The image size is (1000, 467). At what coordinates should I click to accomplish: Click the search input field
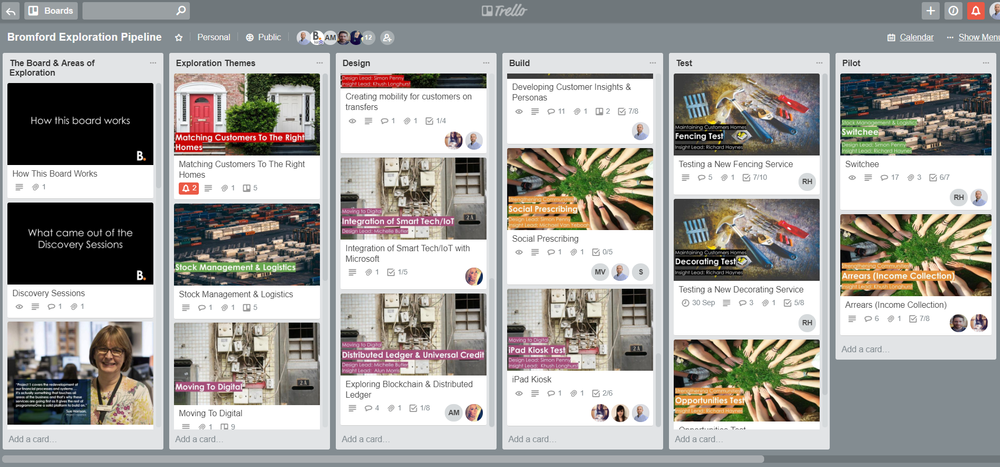136,10
